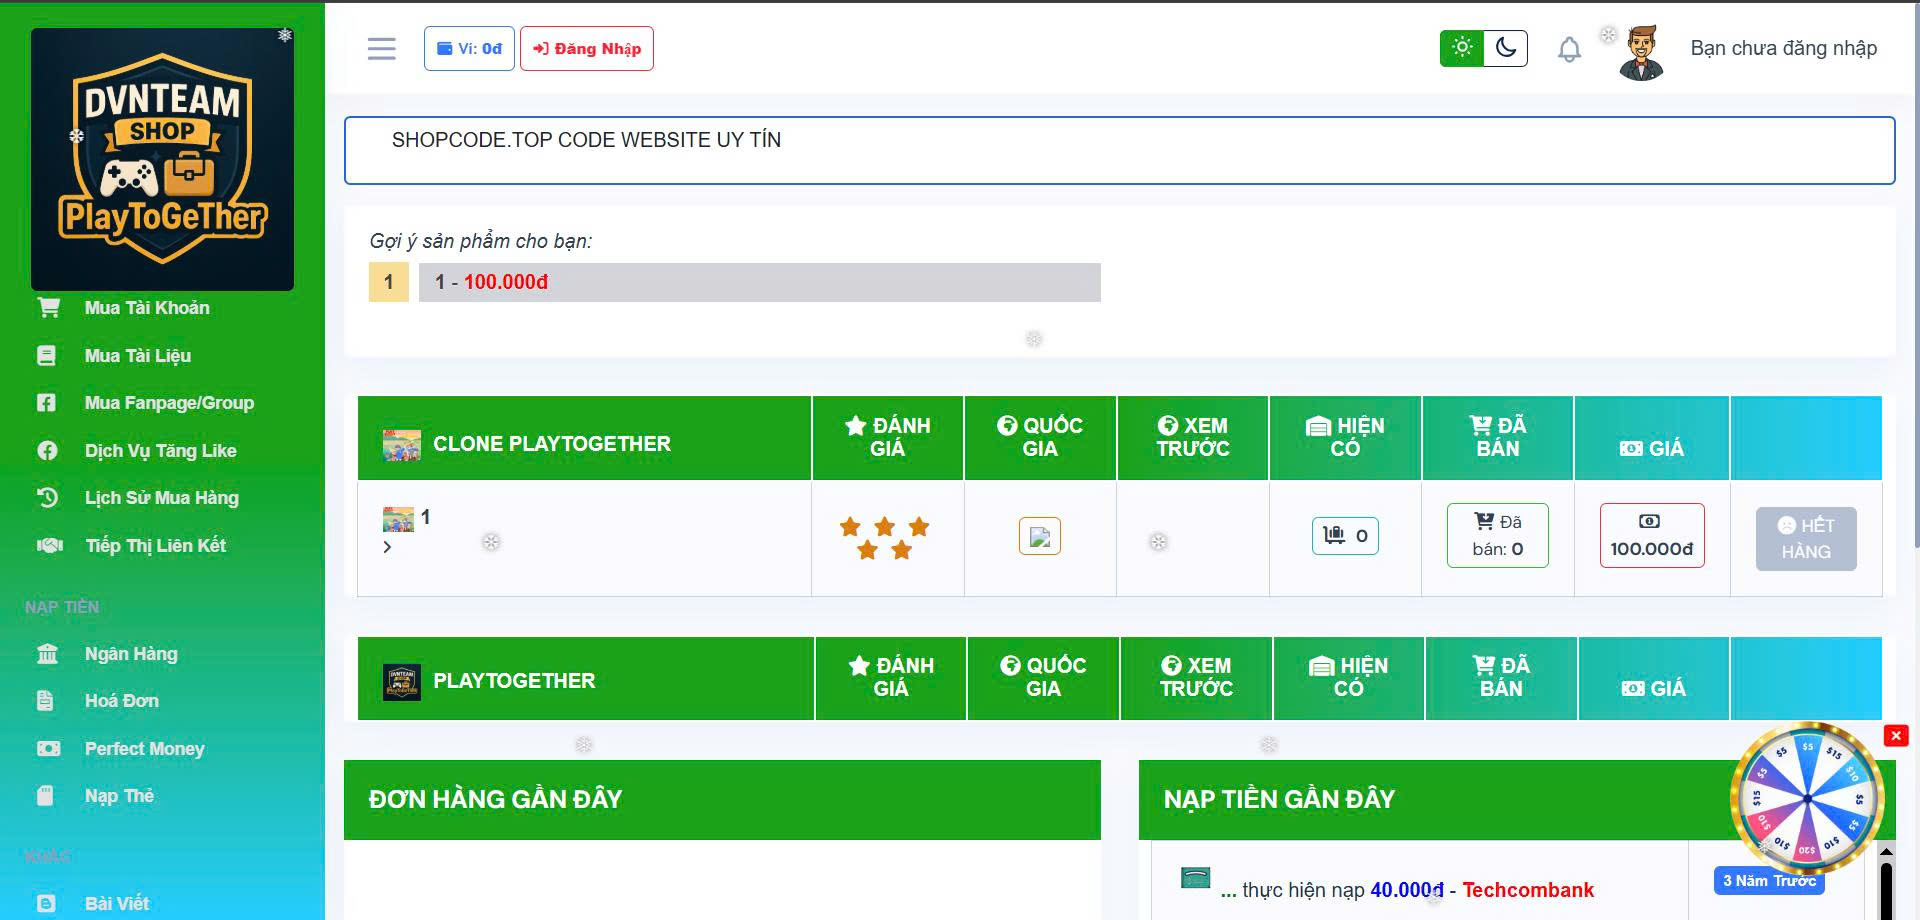Open Mua Fanpage/Group menu item

tap(169, 403)
